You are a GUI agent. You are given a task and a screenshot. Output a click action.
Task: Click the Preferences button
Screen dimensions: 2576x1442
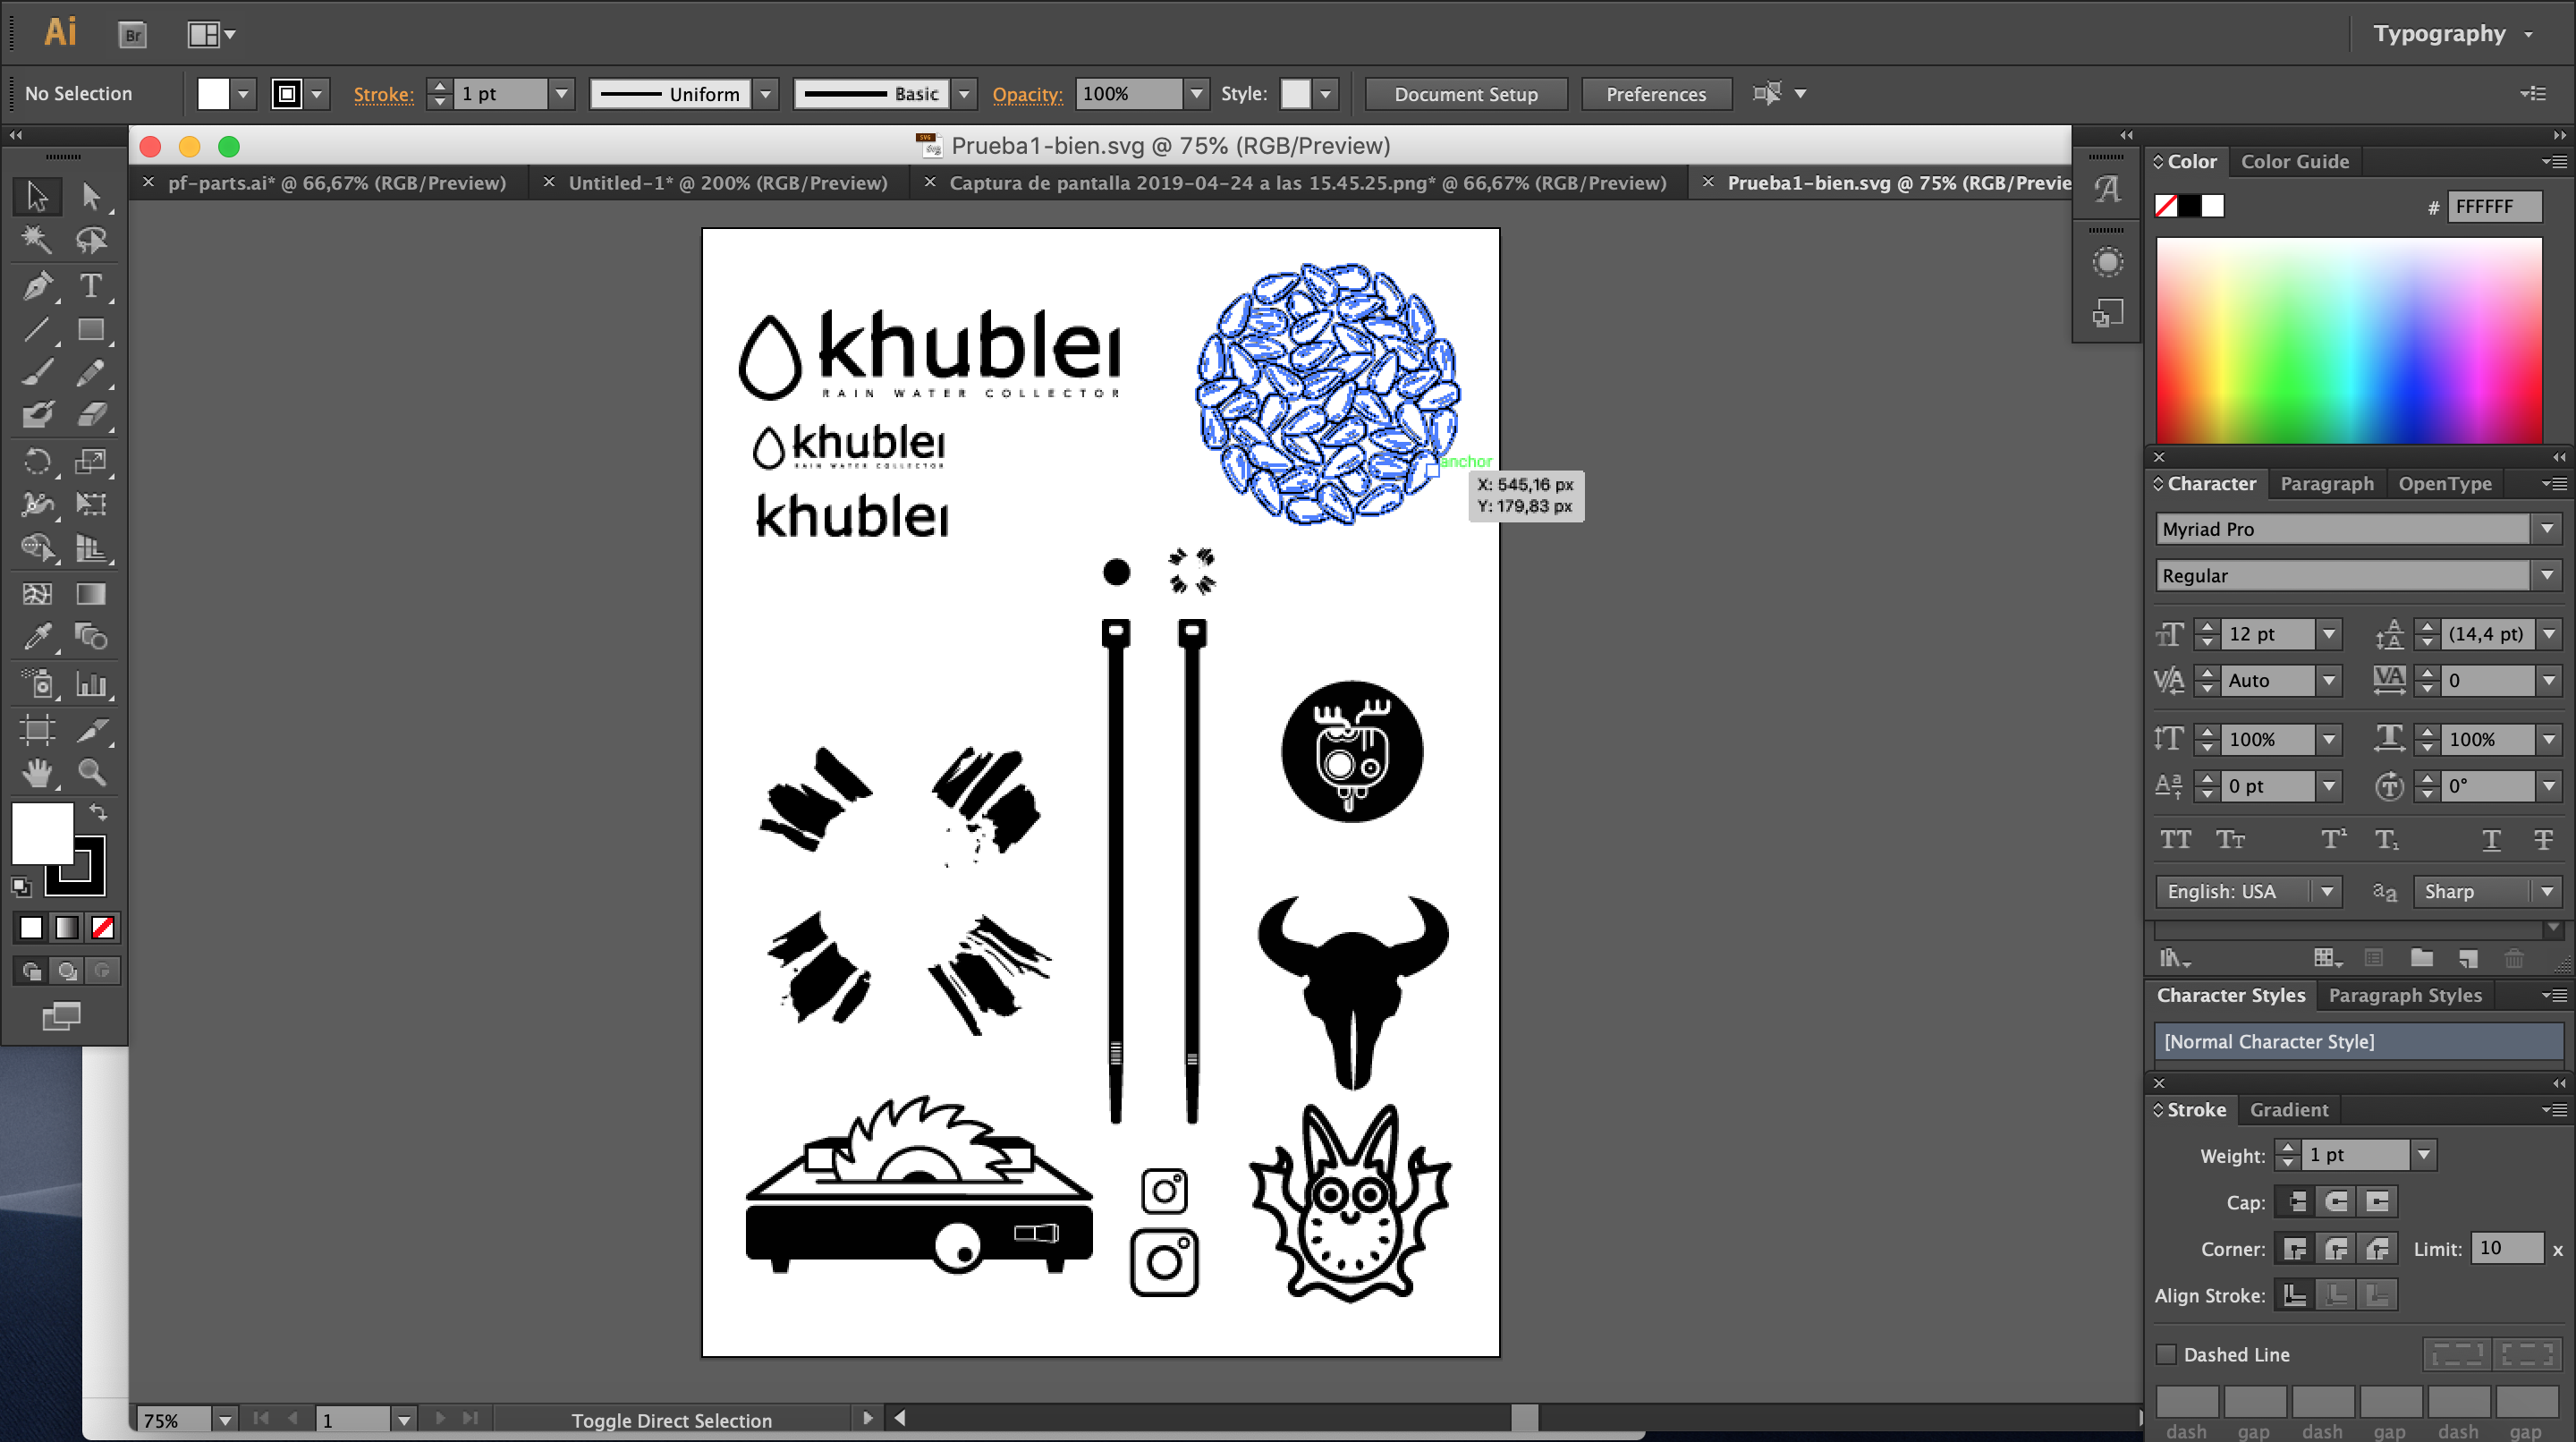pyautogui.click(x=1655, y=94)
